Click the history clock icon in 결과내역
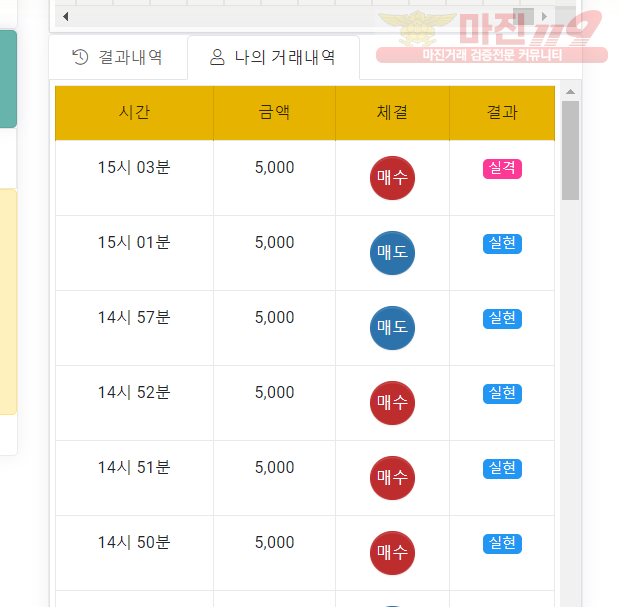This screenshot has width=619, height=607. coord(80,57)
